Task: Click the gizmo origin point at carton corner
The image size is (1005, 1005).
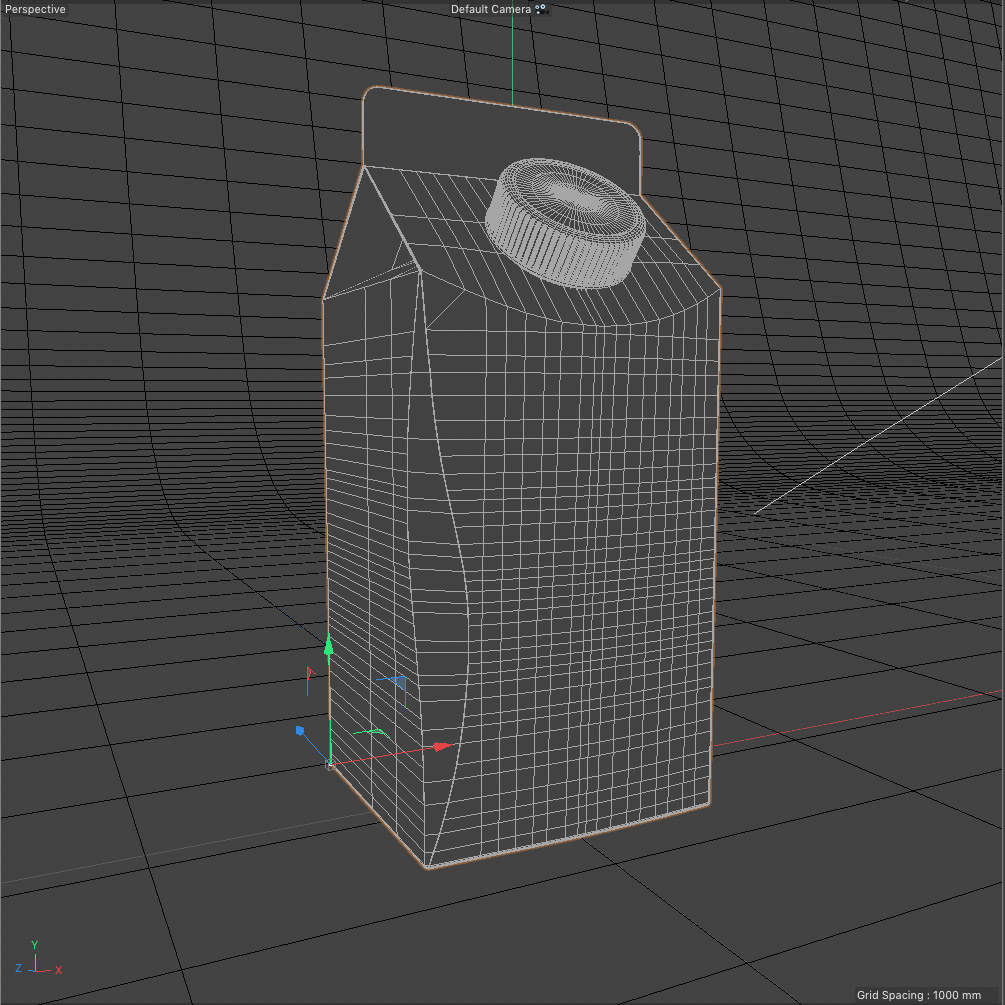Action: 329,765
